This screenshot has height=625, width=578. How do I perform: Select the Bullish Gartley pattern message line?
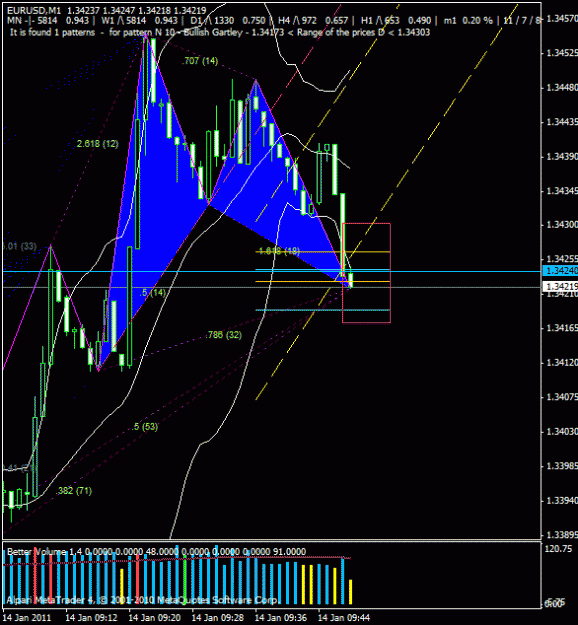click(x=220, y=32)
